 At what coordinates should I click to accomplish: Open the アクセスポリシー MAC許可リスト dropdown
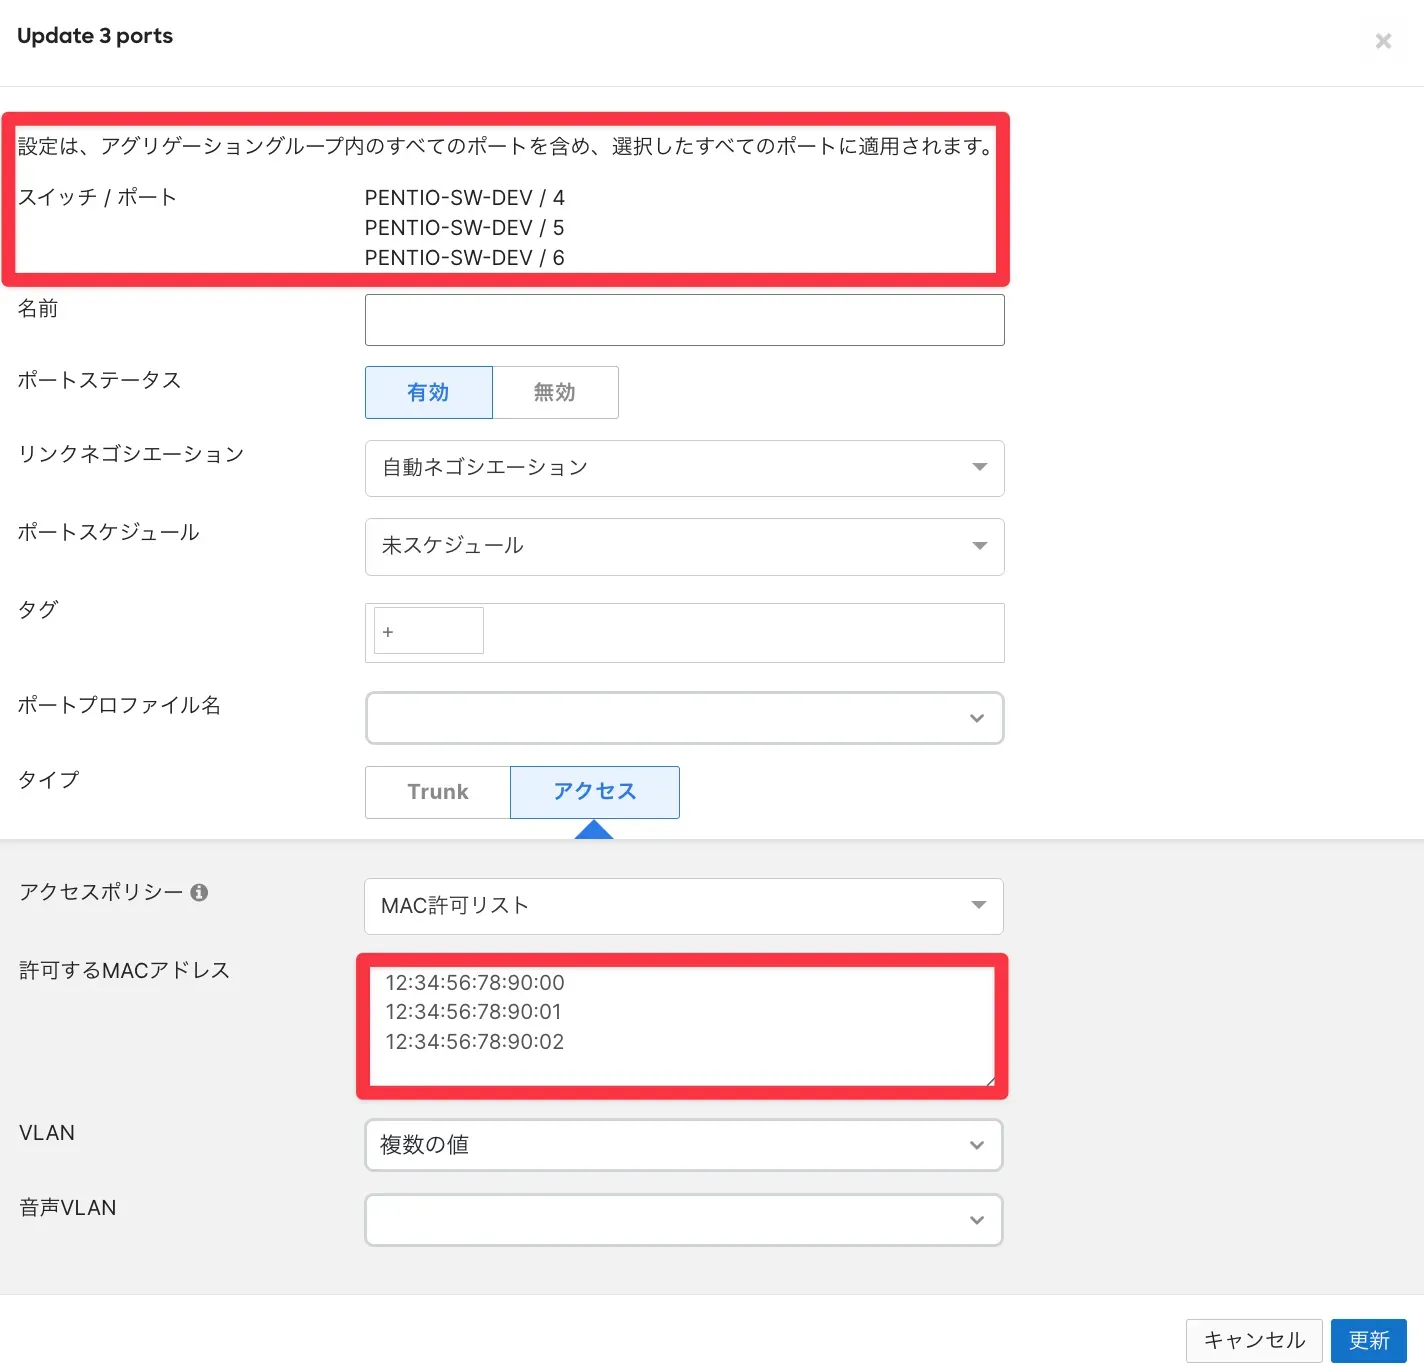click(x=684, y=906)
